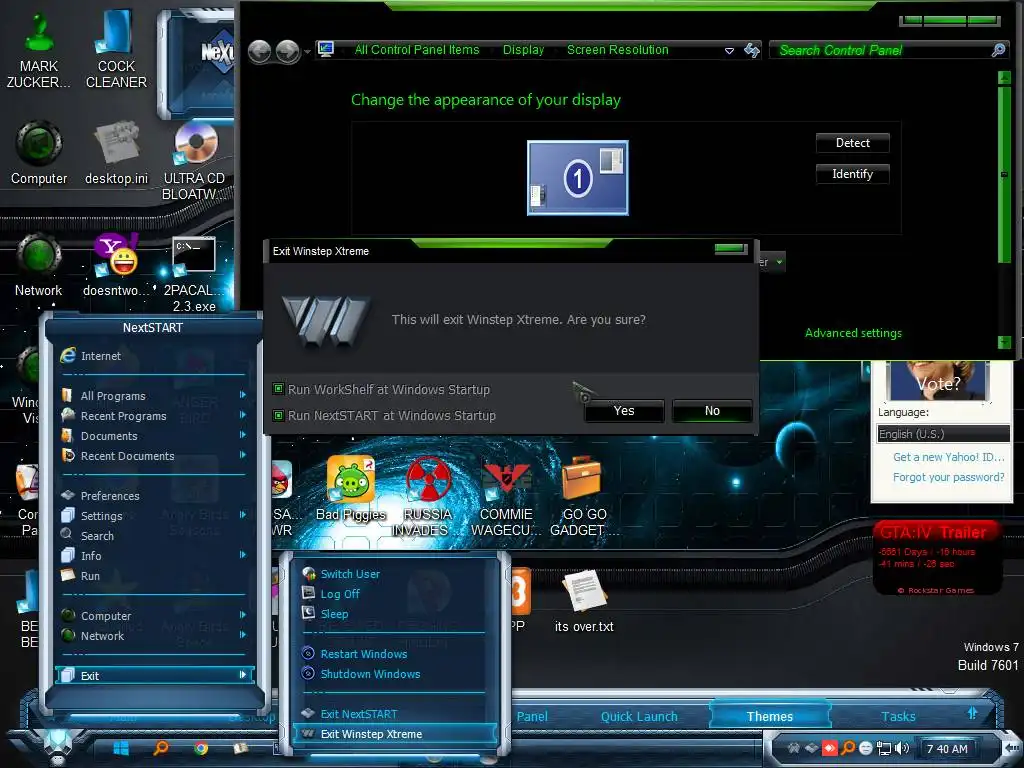
Task: Choose Shutdown Windows in the exit submenu
Action: pyautogui.click(x=394, y=674)
